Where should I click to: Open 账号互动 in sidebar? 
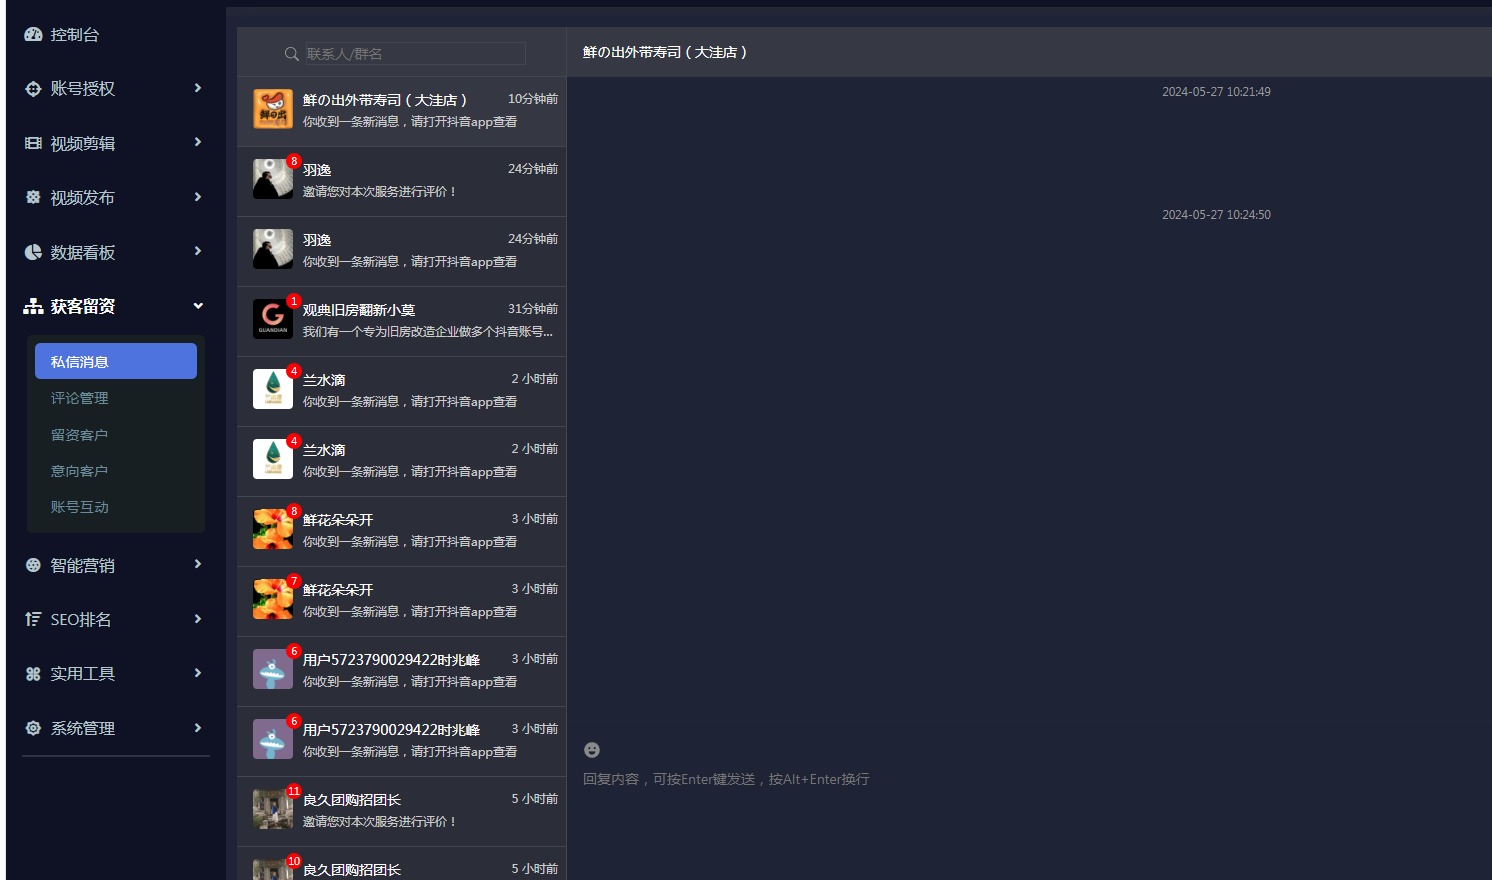point(80,507)
